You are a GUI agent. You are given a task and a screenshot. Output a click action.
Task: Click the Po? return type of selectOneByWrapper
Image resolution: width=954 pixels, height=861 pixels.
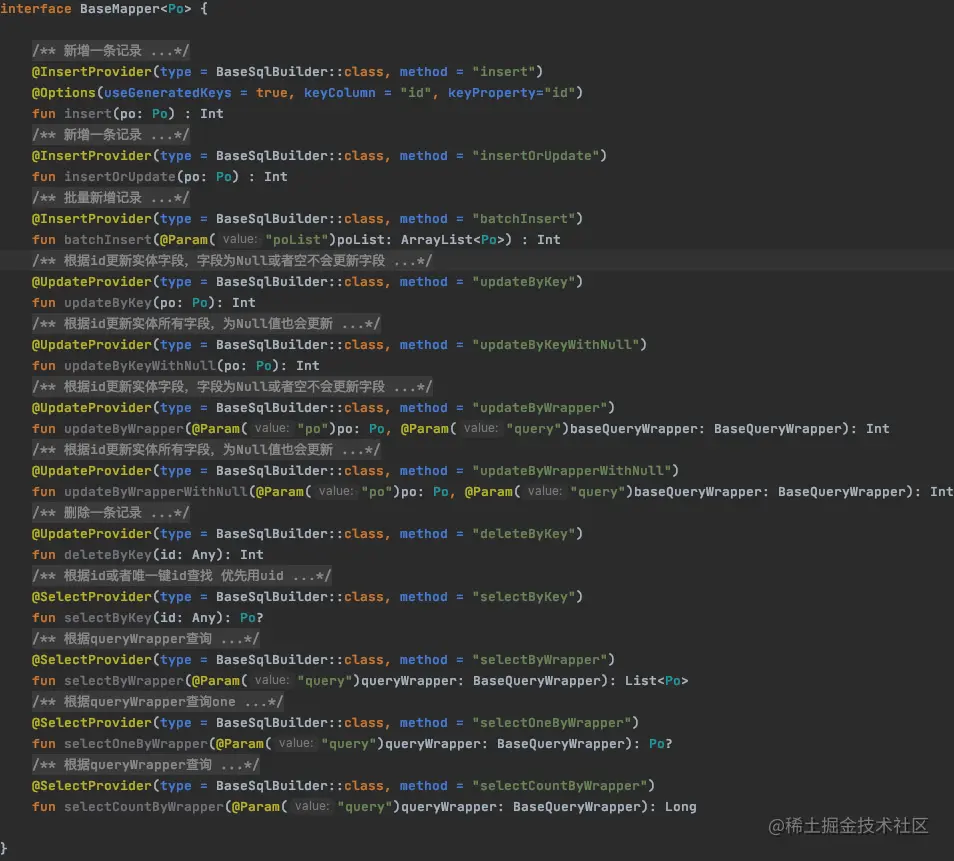pos(660,744)
